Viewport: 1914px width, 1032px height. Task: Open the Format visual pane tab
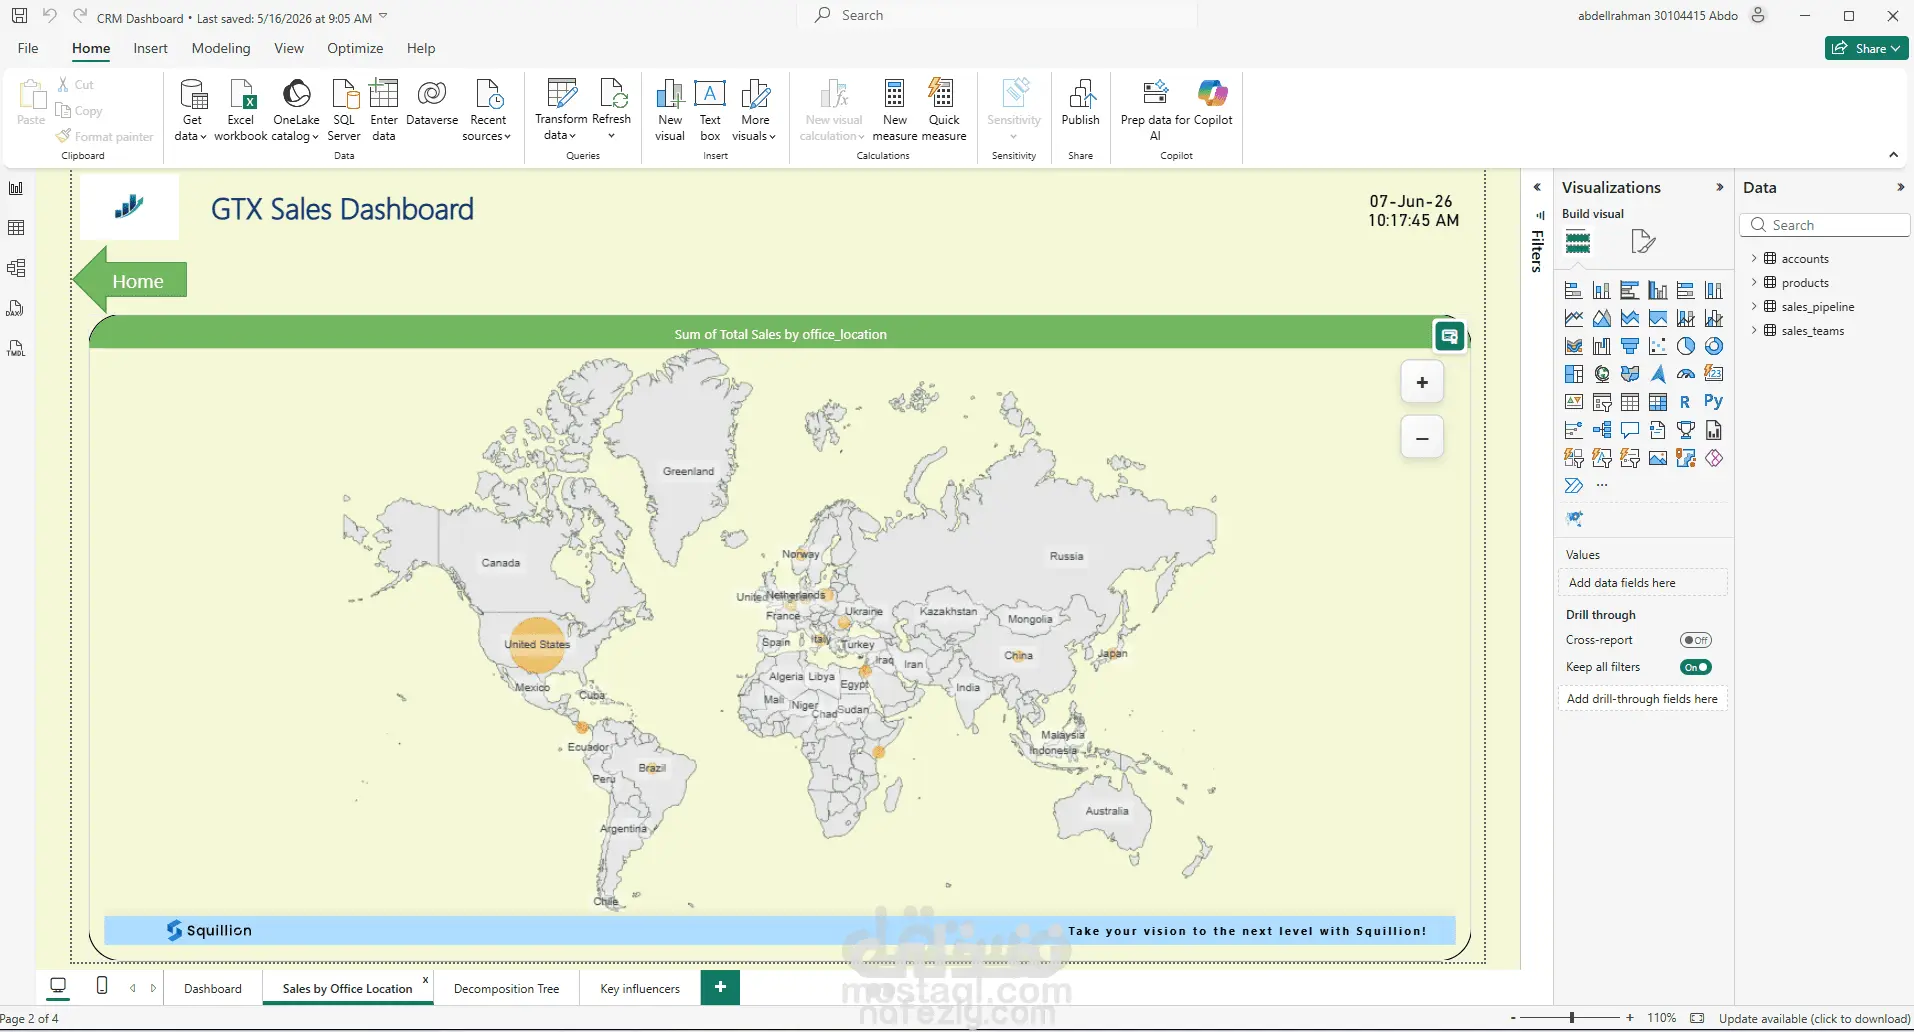click(x=1643, y=241)
